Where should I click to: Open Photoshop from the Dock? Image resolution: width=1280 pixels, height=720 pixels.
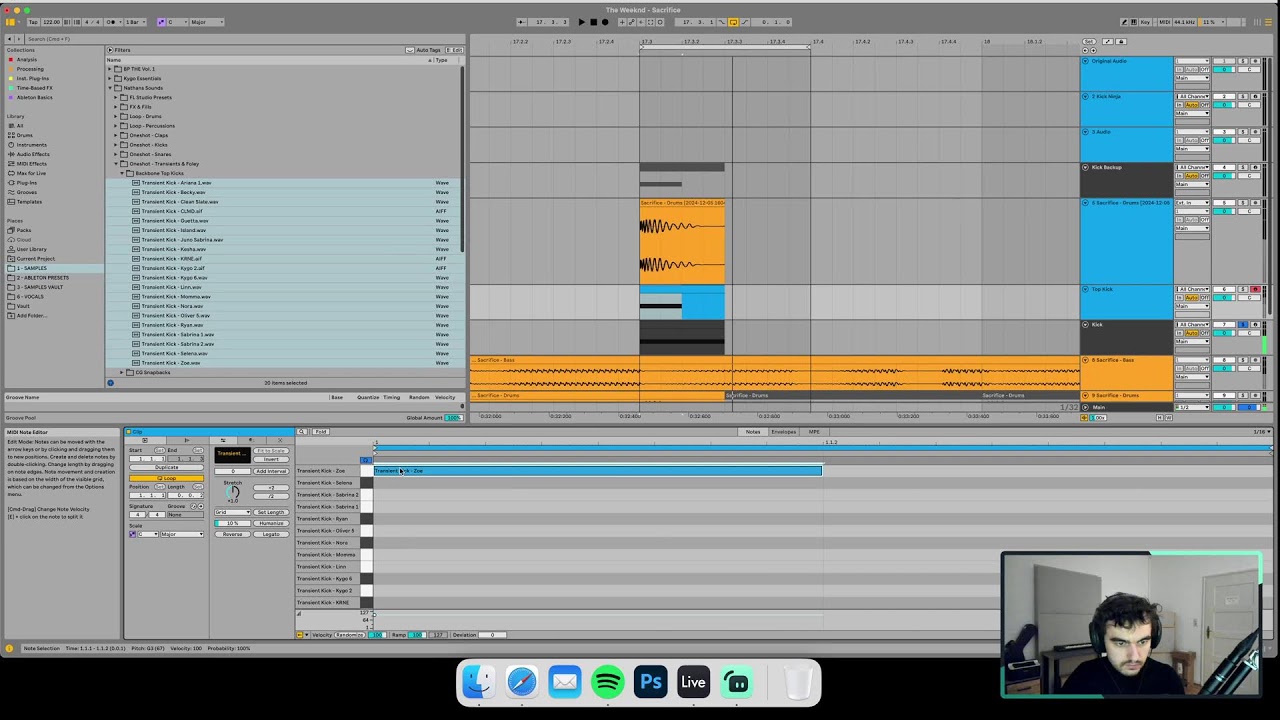[651, 683]
